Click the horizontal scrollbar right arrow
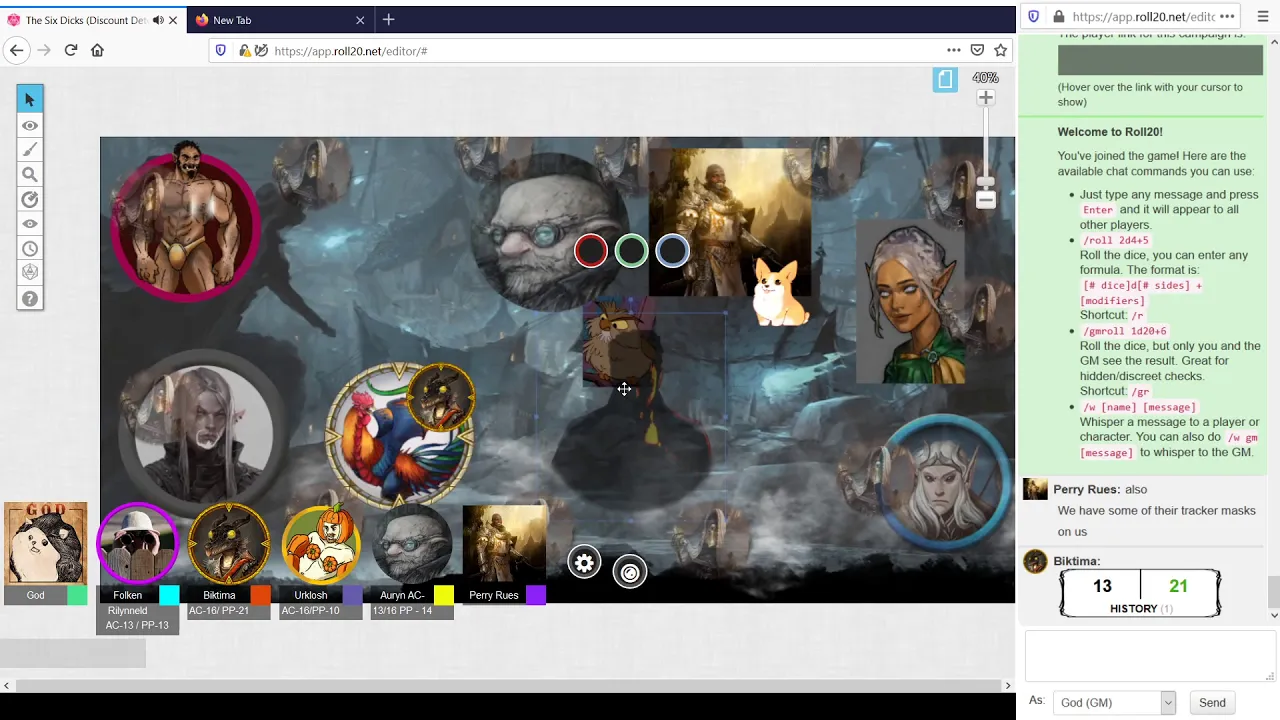 (1008, 686)
